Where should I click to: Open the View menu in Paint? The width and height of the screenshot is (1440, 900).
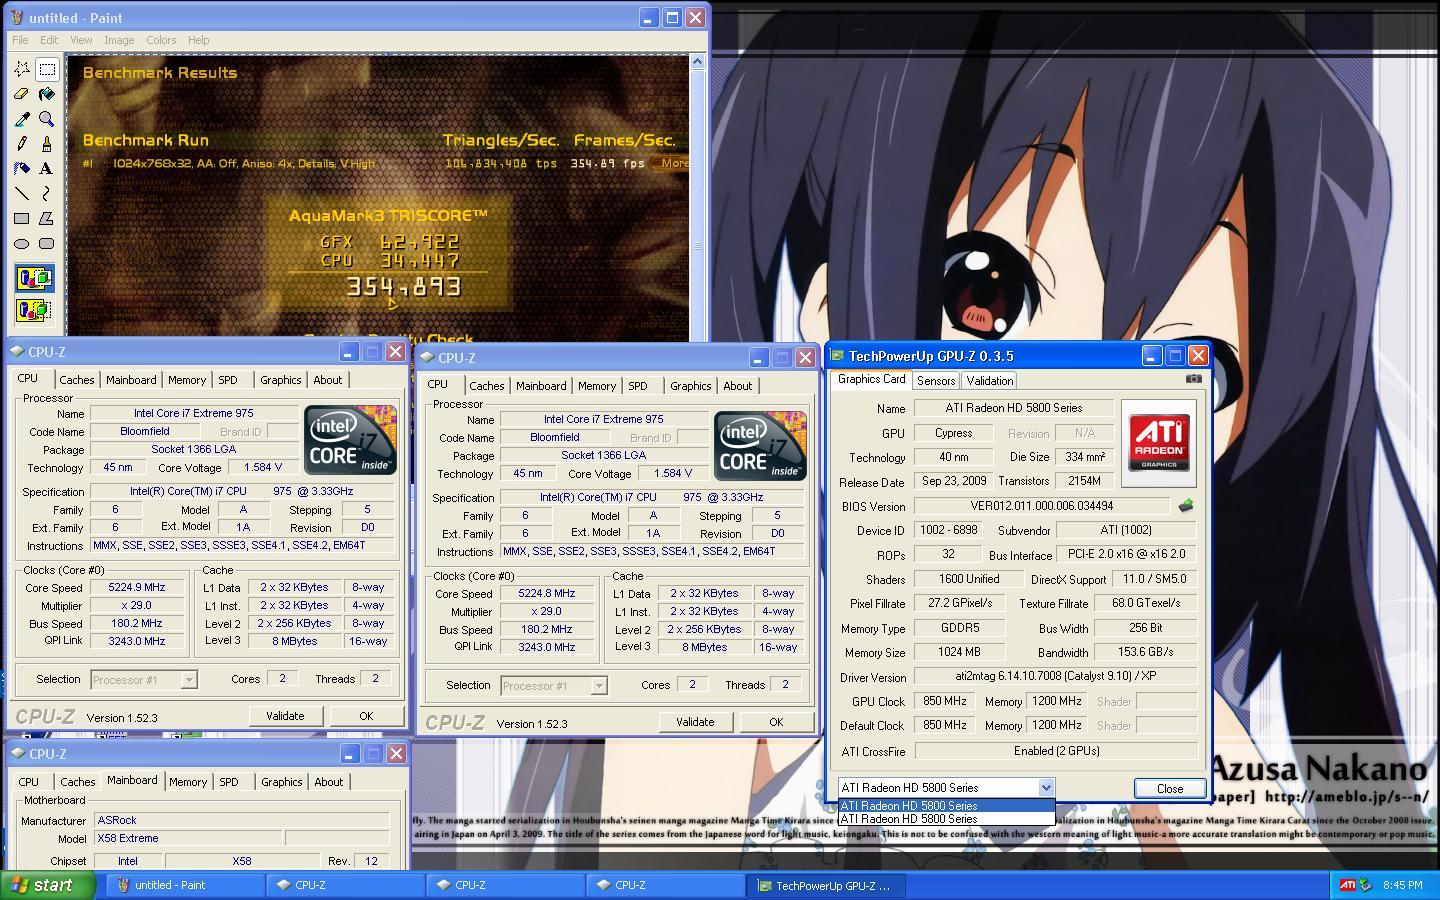point(81,40)
